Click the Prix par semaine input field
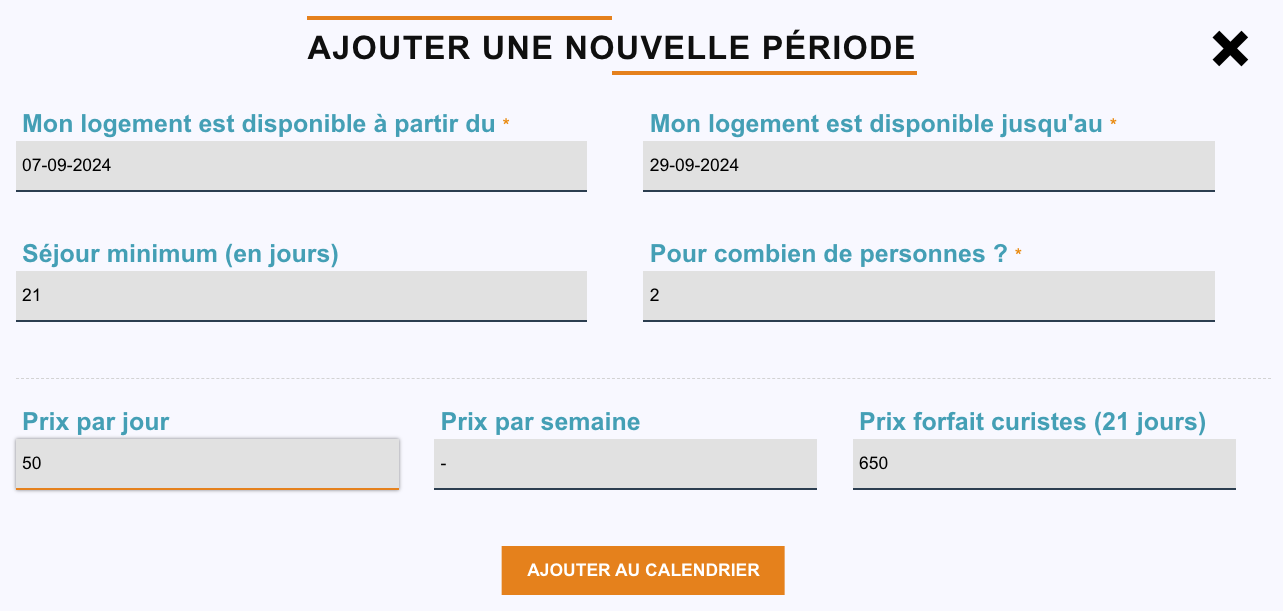The height and width of the screenshot is (611, 1283). click(x=625, y=463)
